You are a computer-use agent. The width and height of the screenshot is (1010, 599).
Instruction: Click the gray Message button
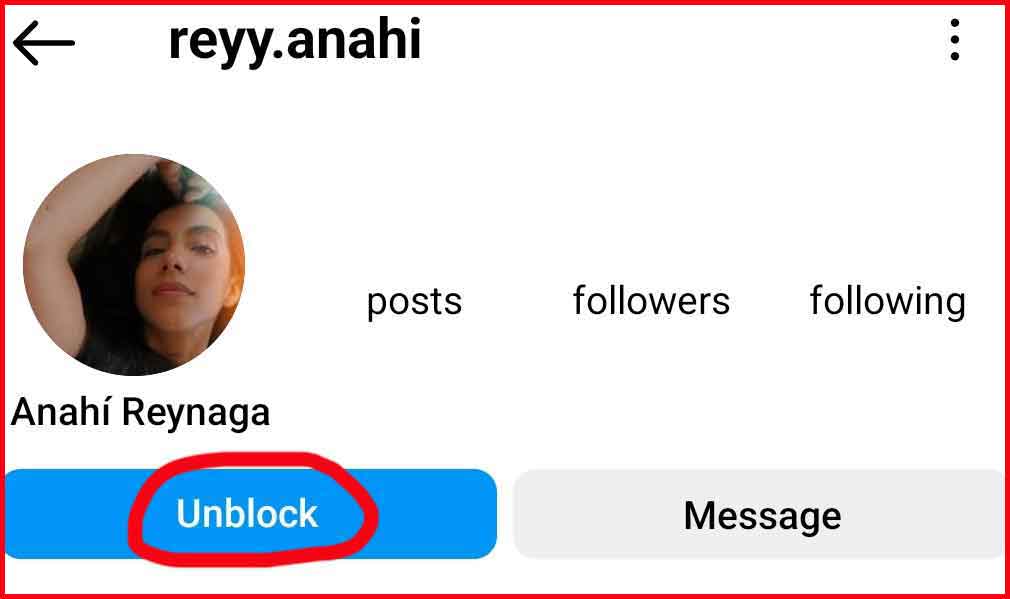coord(761,514)
